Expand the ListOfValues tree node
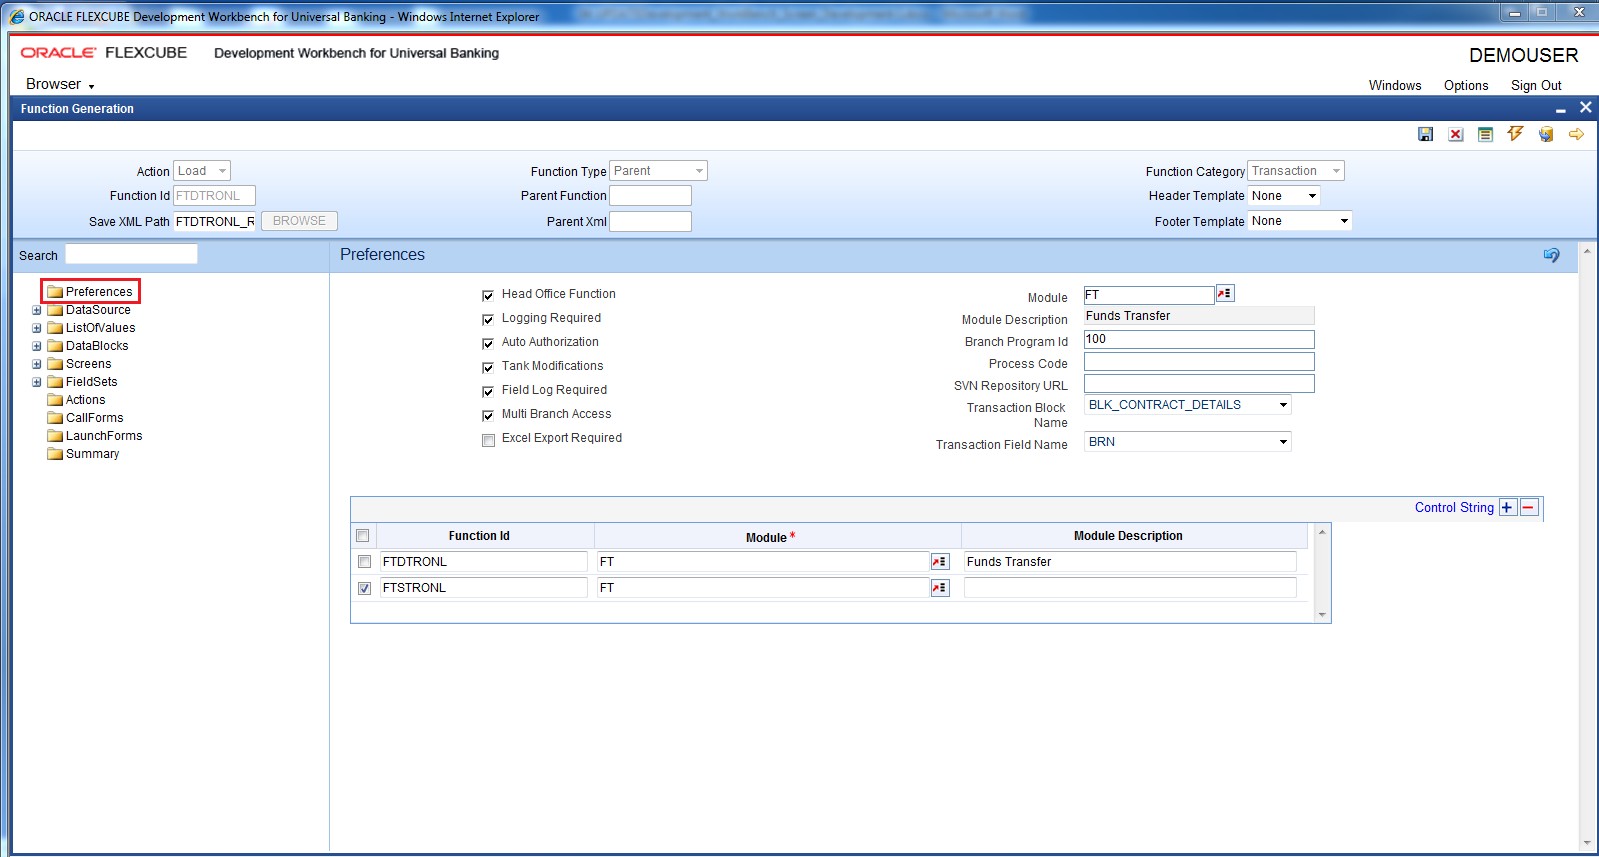This screenshot has height=857, width=1599. click(x=37, y=328)
